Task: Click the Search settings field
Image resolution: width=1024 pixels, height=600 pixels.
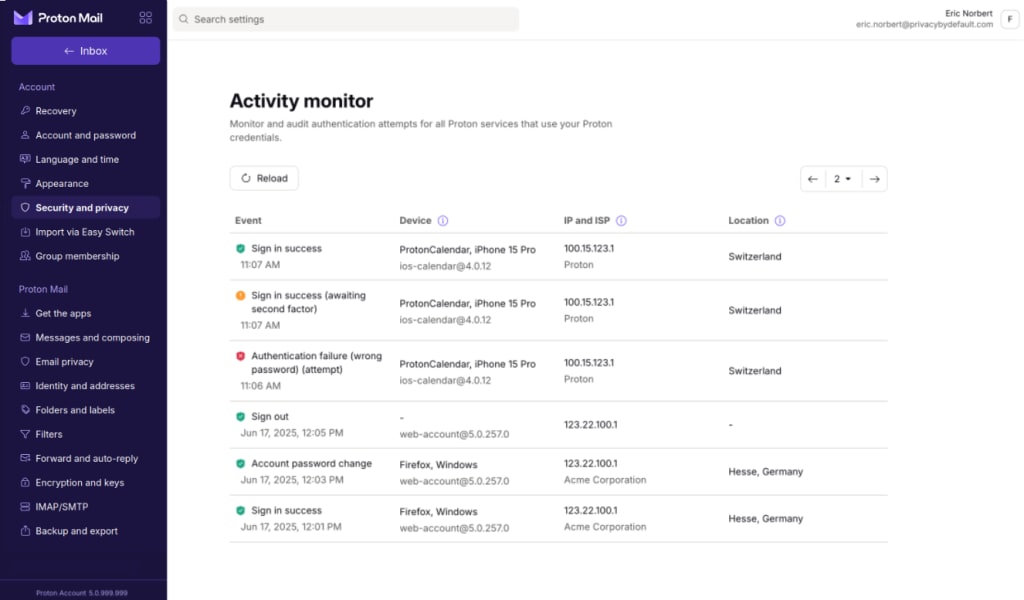Action: tap(345, 19)
